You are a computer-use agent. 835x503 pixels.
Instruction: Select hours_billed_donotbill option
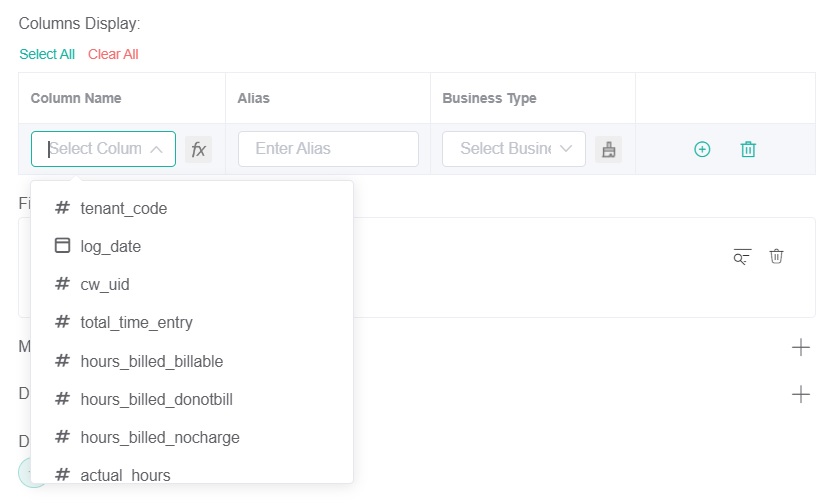(156, 399)
